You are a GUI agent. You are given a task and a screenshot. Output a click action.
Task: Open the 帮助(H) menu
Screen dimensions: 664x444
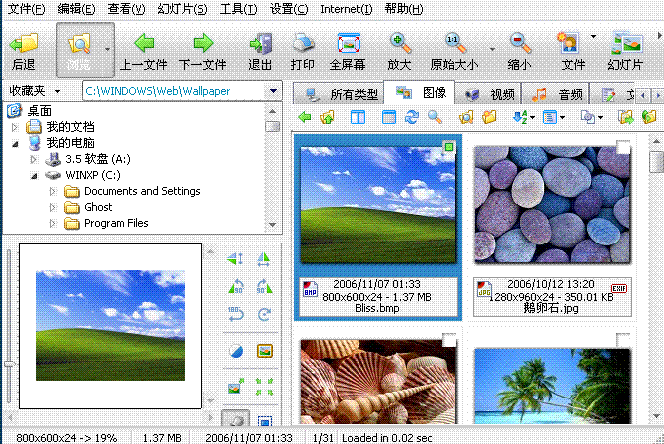click(404, 9)
